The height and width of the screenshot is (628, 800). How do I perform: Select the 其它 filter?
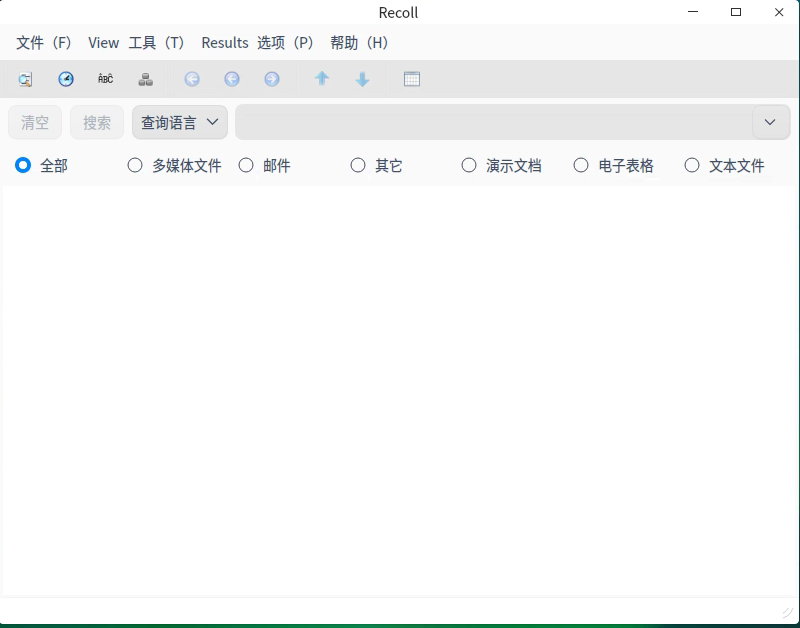pos(377,165)
